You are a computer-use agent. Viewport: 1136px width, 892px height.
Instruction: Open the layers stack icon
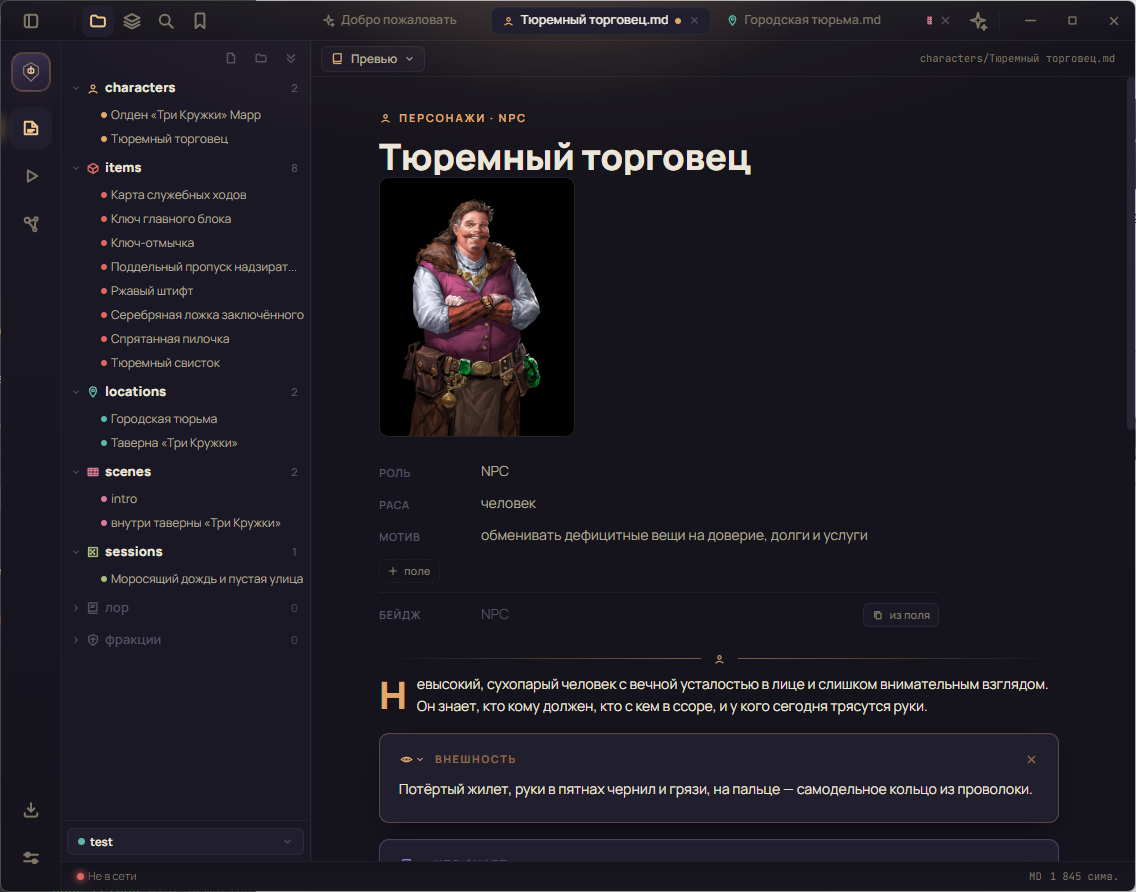(x=132, y=21)
